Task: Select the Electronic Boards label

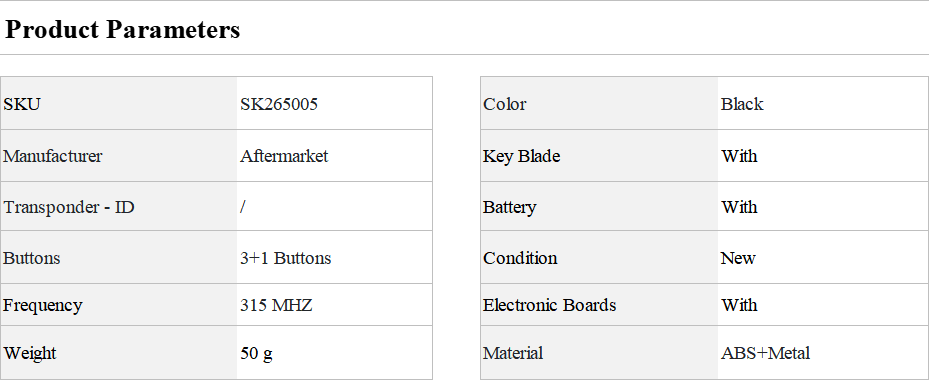Action: [550, 305]
